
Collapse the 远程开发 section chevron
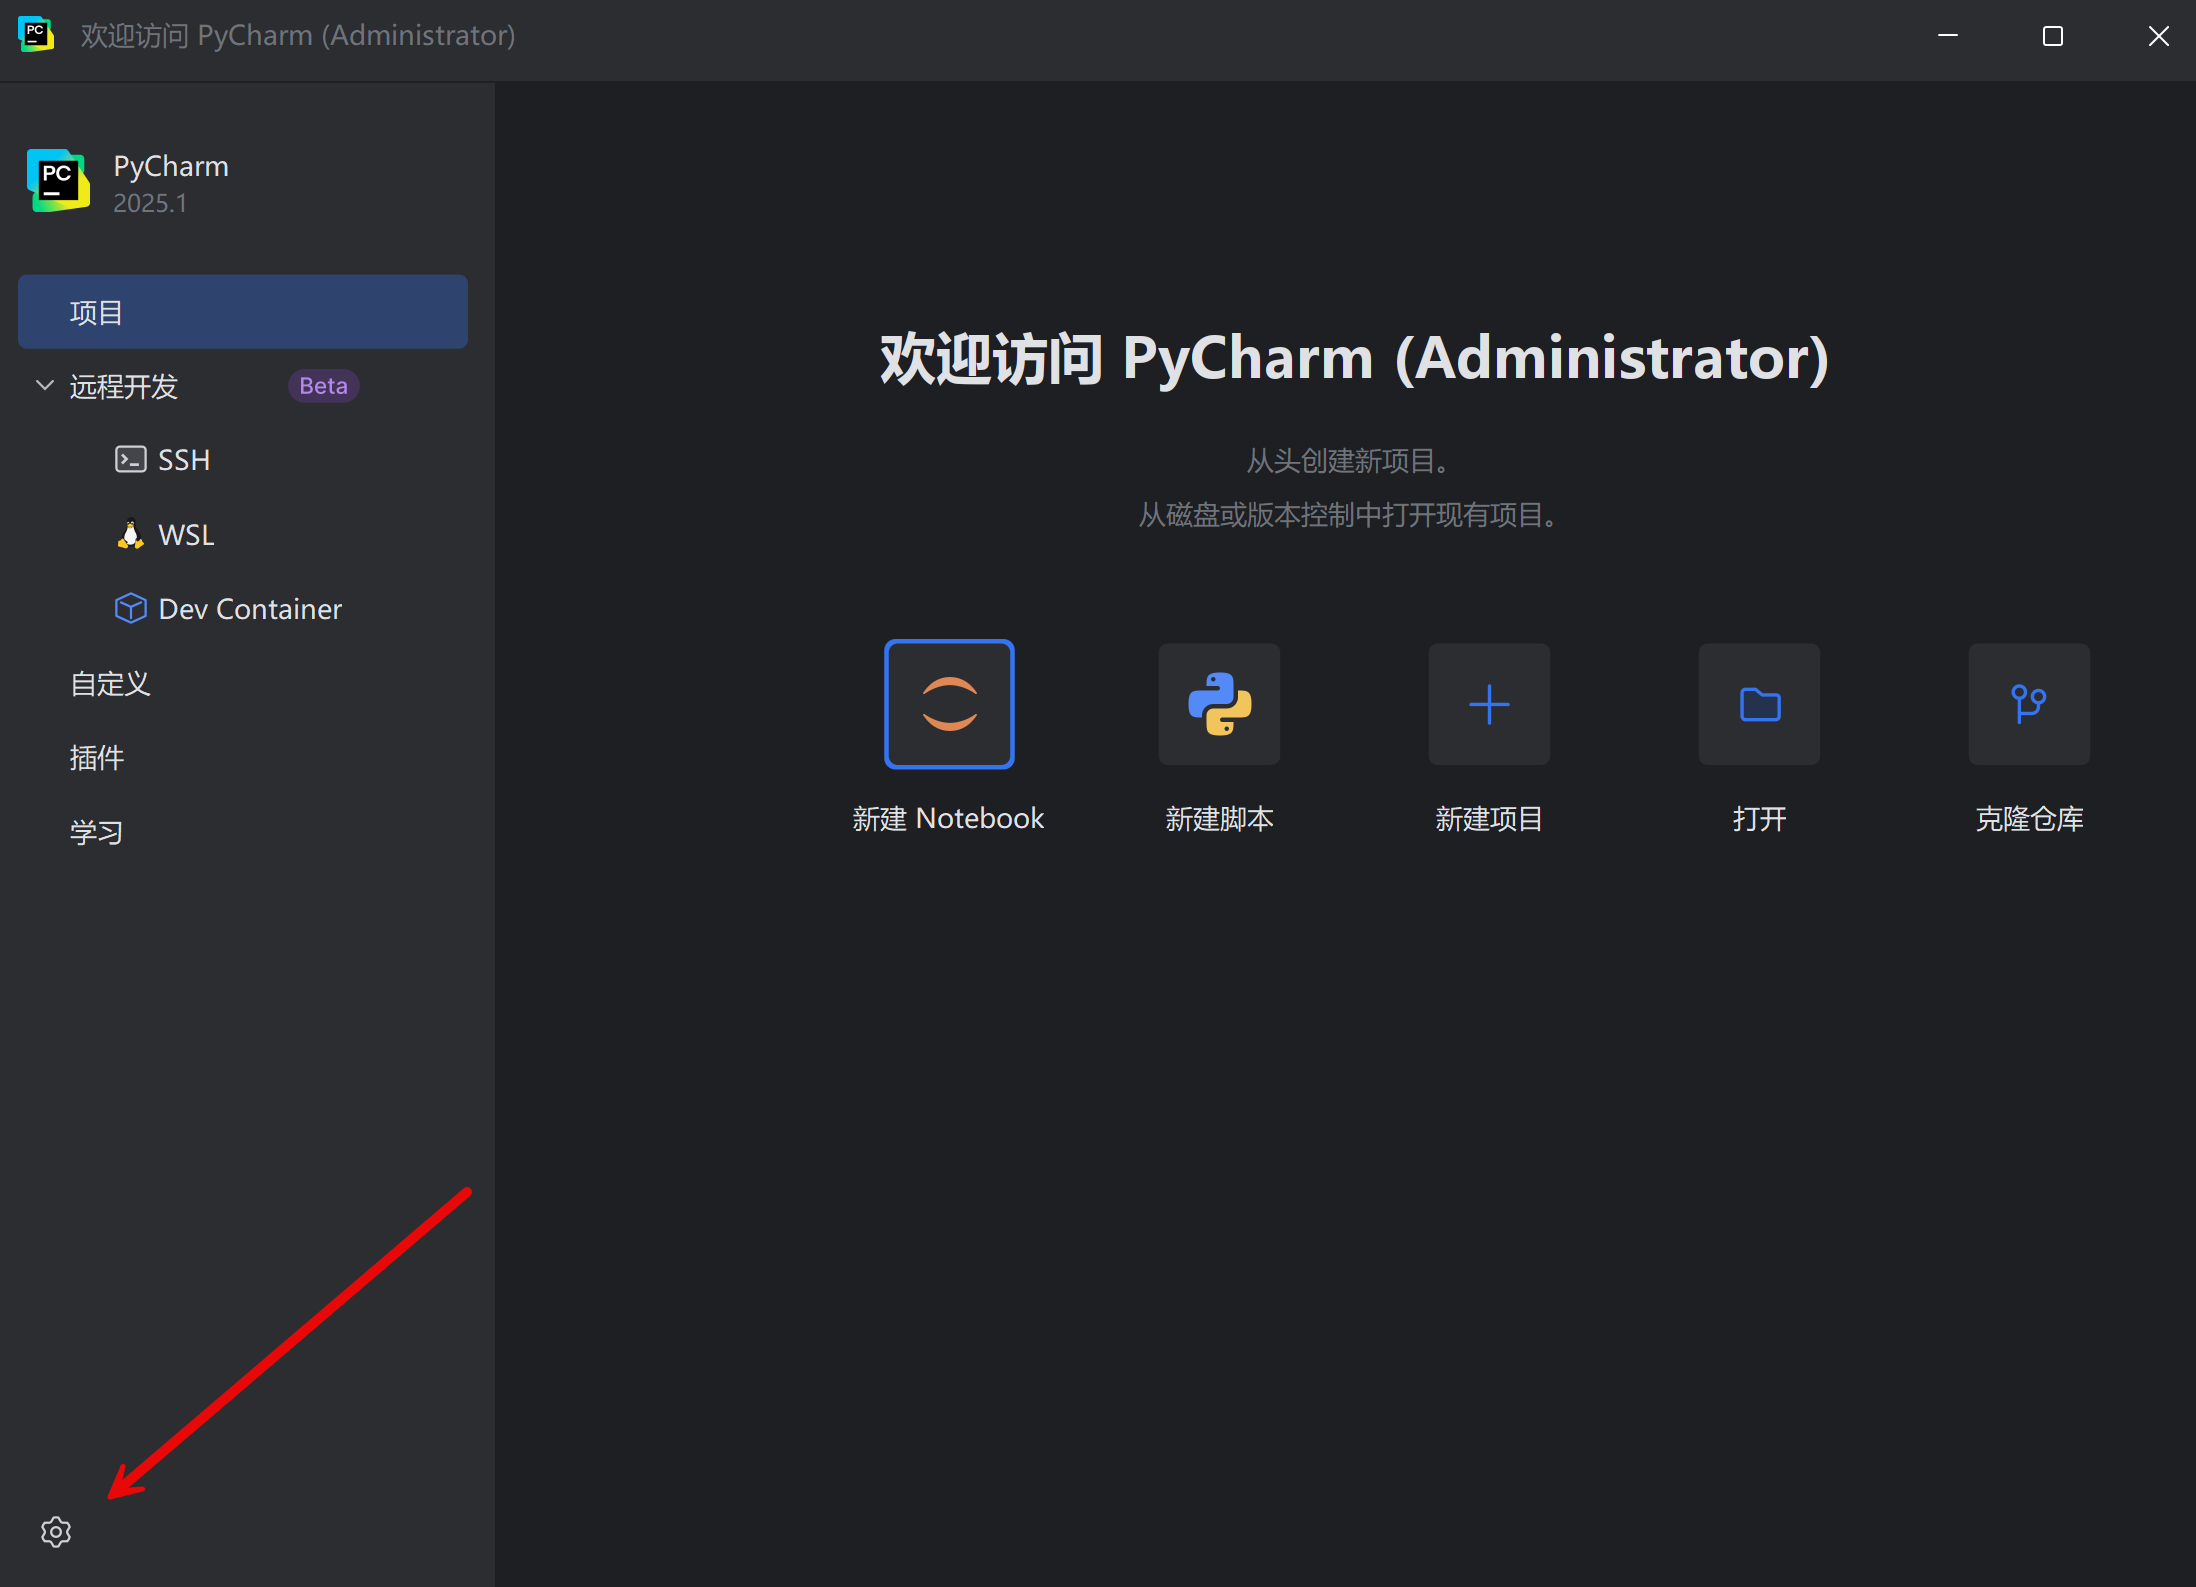[x=45, y=386]
